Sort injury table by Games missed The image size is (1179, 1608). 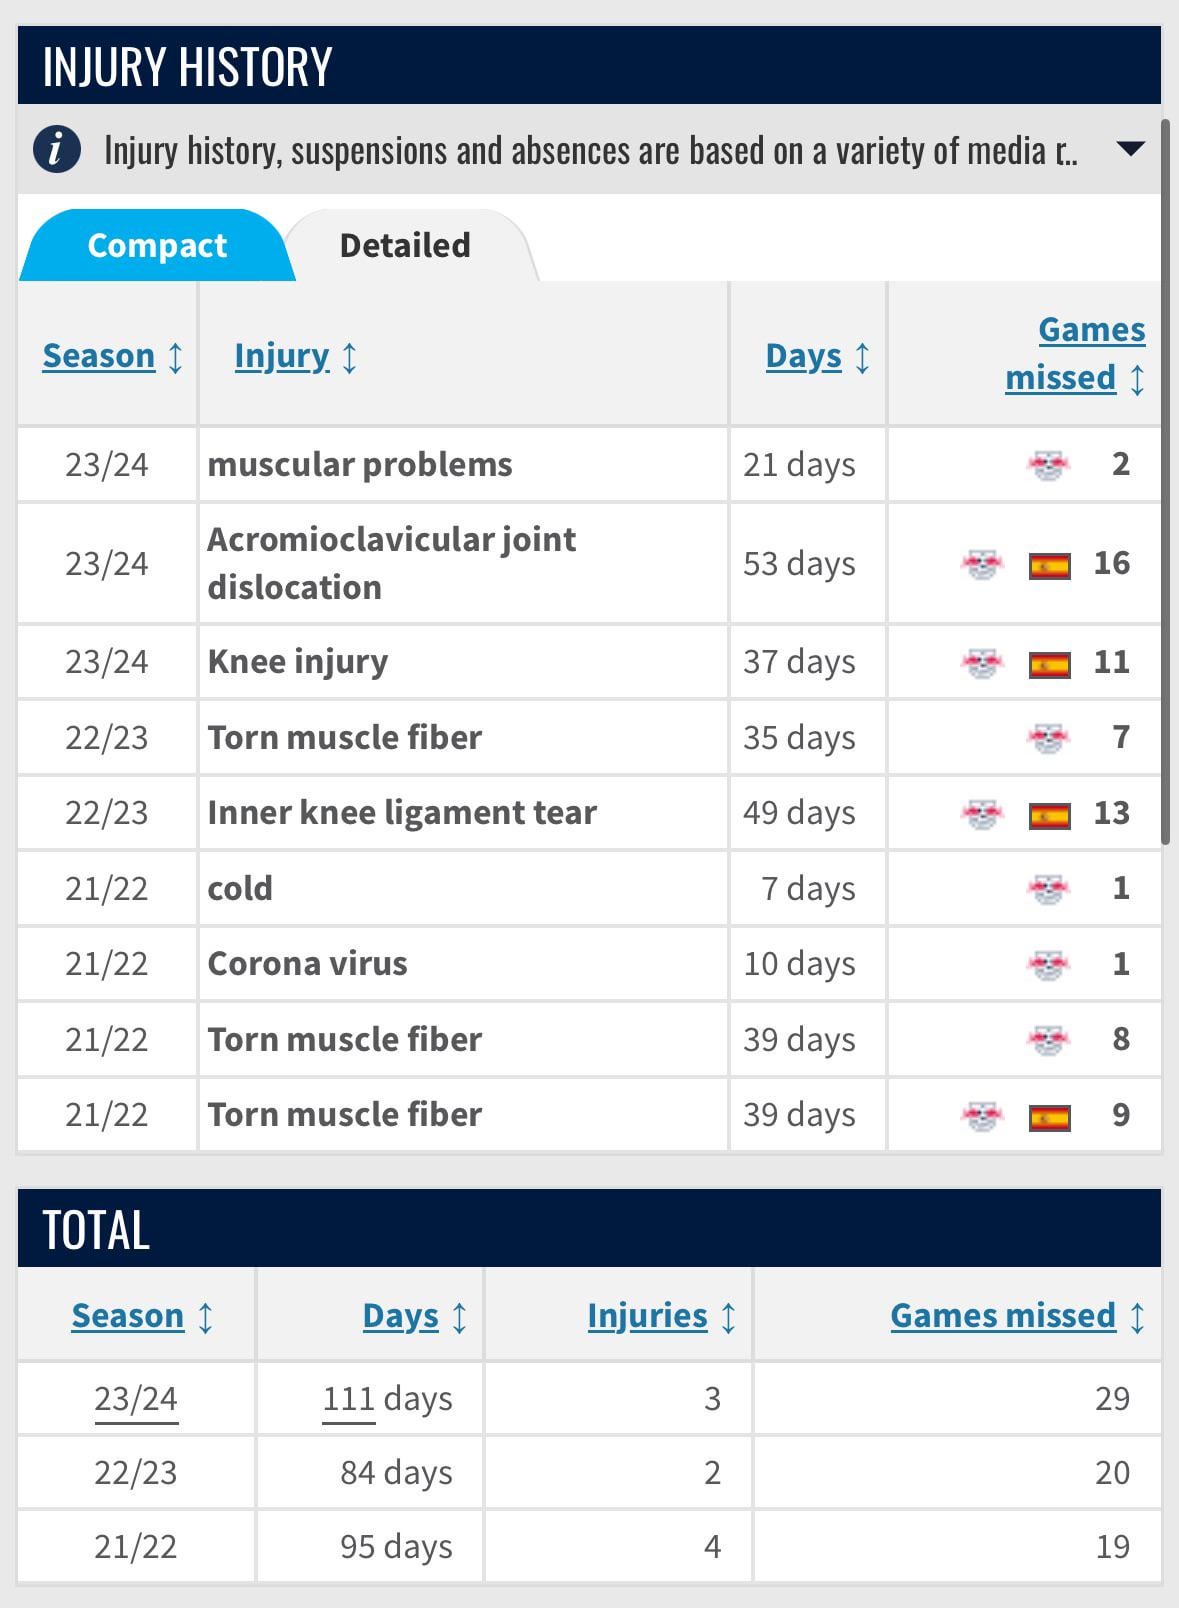click(1075, 354)
